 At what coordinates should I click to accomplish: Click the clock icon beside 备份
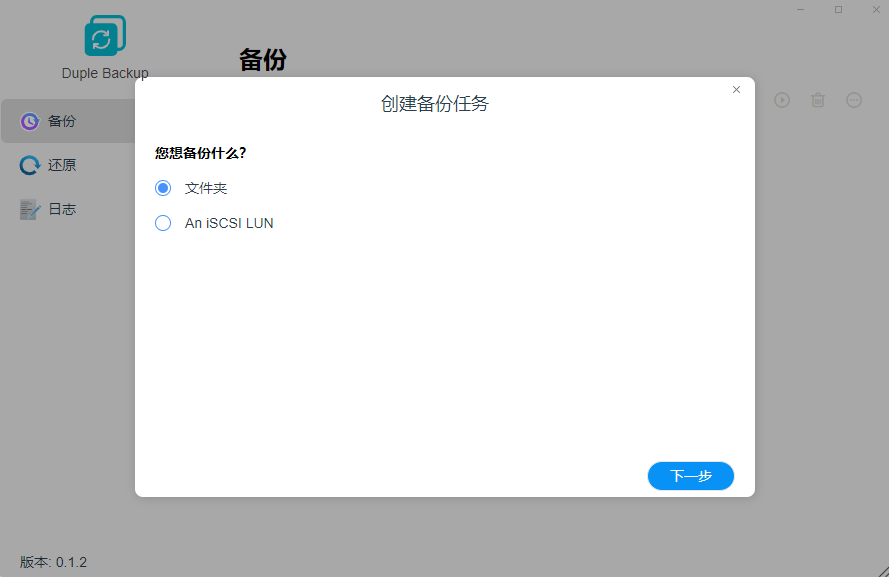pos(30,121)
